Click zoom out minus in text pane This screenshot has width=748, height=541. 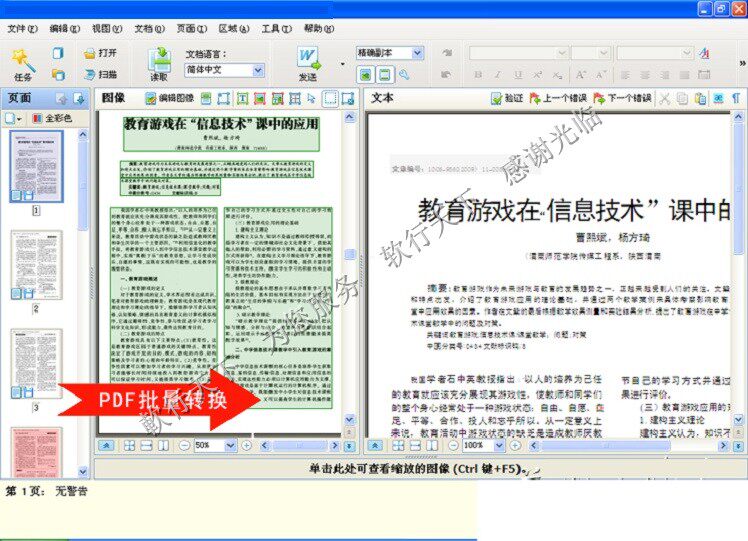pos(453,446)
